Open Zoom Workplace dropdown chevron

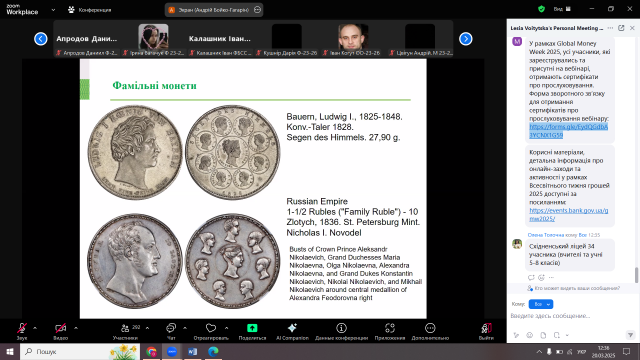(x=53, y=10)
